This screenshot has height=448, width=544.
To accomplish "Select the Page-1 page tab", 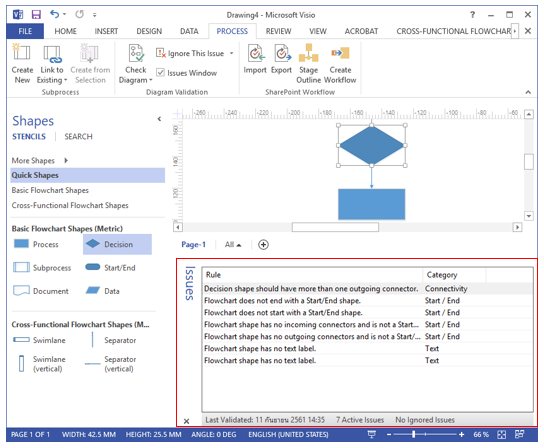I will click(193, 245).
